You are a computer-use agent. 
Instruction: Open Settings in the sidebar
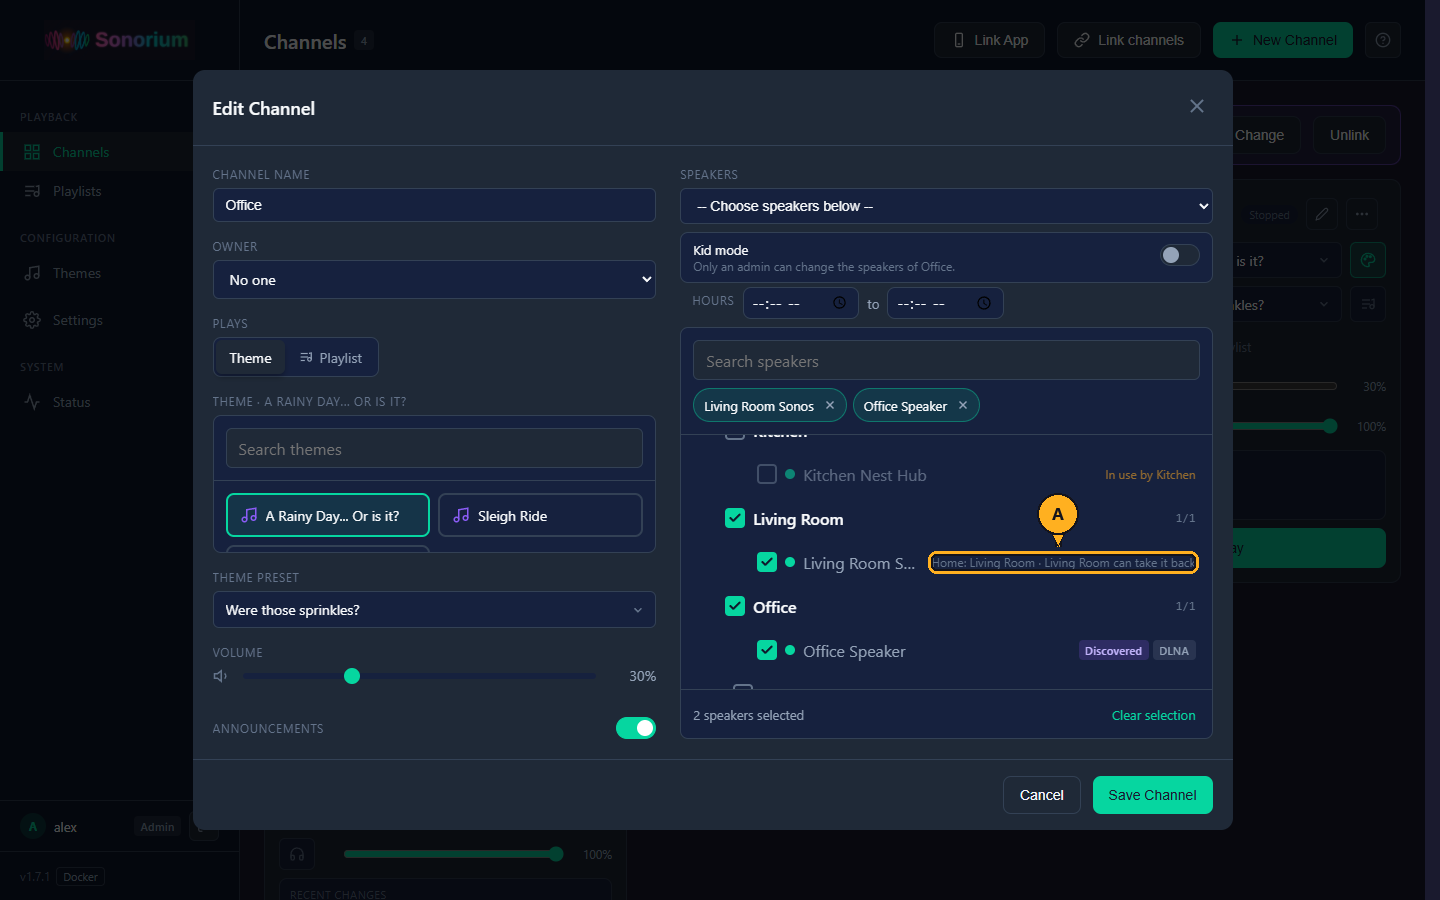pyautogui.click(x=97, y=320)
